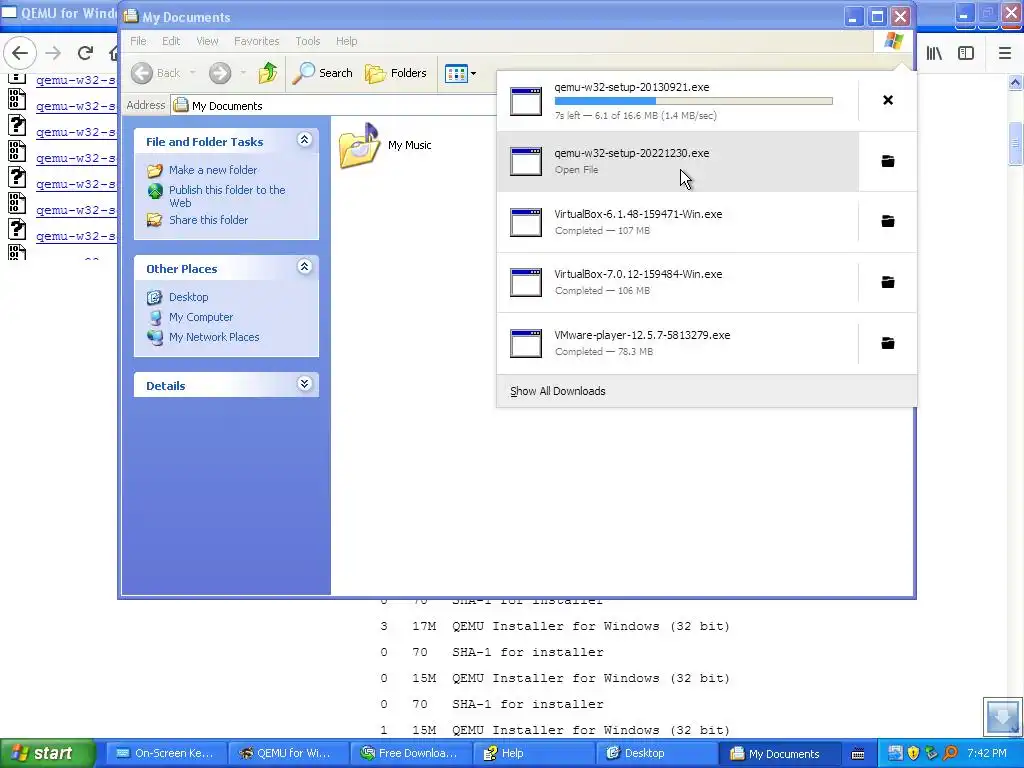This screenshot has width=1024, height=768.
Task: Switch to Help taskbar item
Action: click(x=532, y=754)
